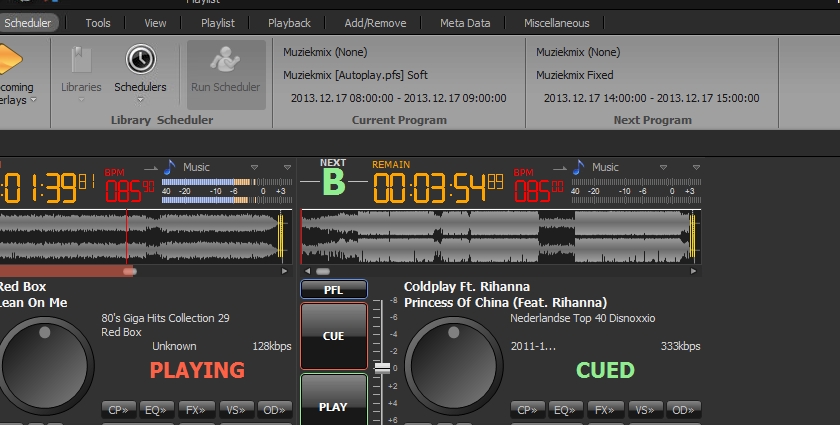Viewport: 840px width, 425px height.
Task: Open right deck FX» panel
Action: [x=605, y=410]
